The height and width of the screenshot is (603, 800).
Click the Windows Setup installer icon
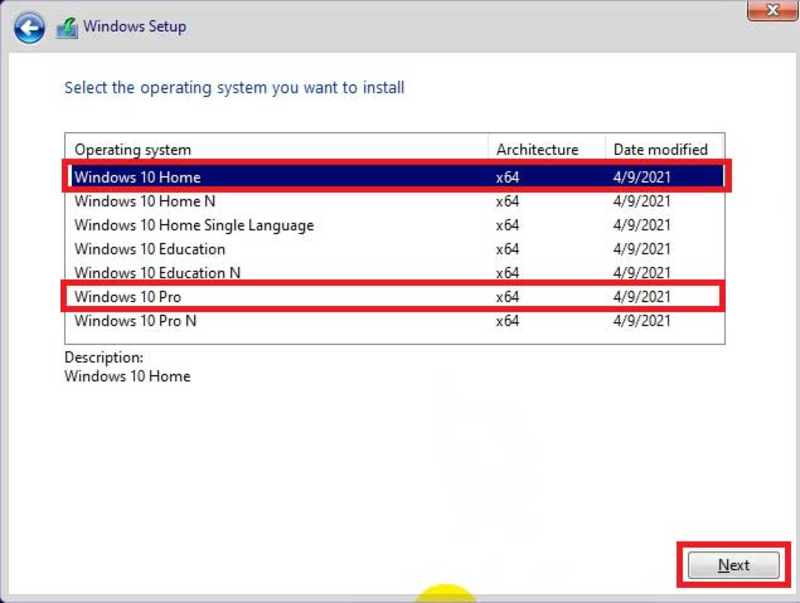(x=67, y=28)
